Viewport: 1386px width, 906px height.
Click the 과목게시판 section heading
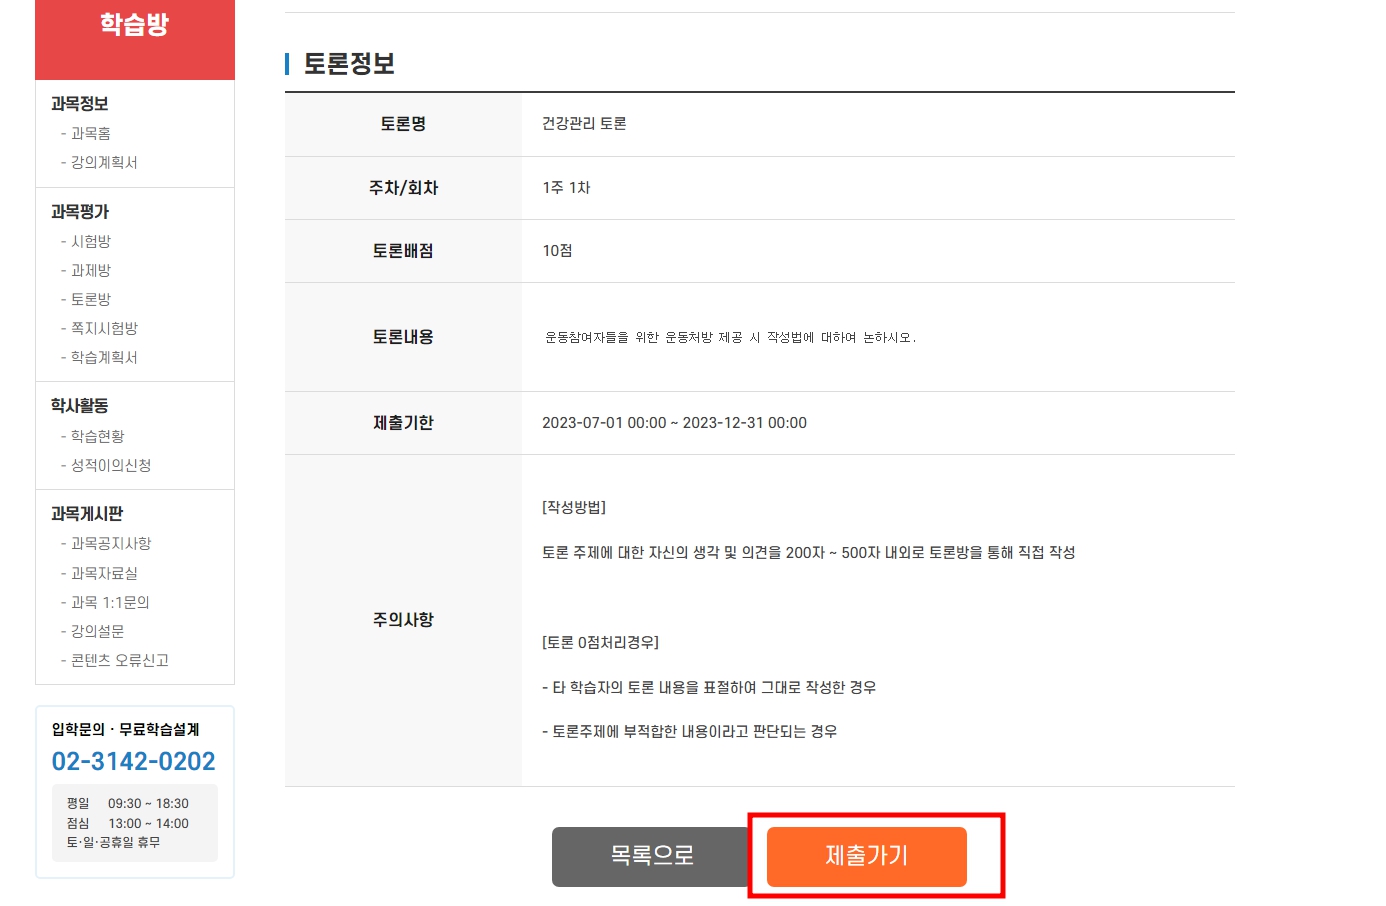pos(87,514)
